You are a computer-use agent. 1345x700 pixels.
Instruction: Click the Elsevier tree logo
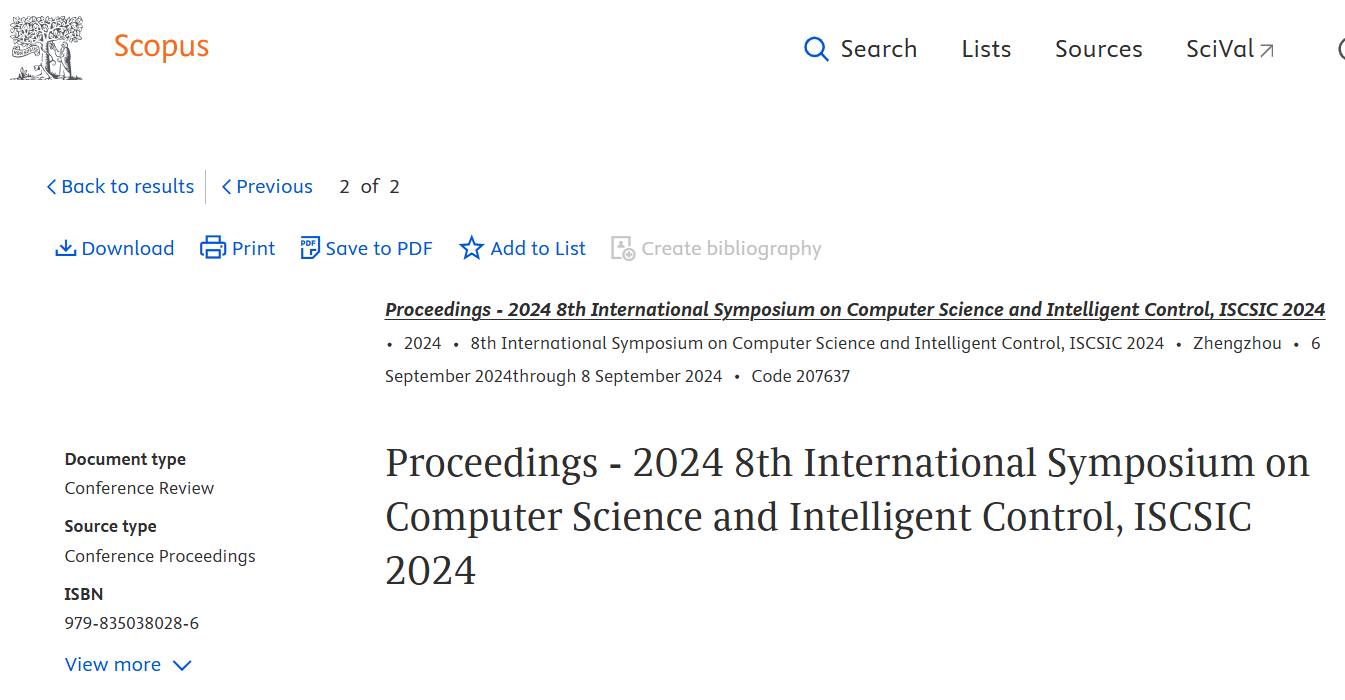[x=46, y=48]
